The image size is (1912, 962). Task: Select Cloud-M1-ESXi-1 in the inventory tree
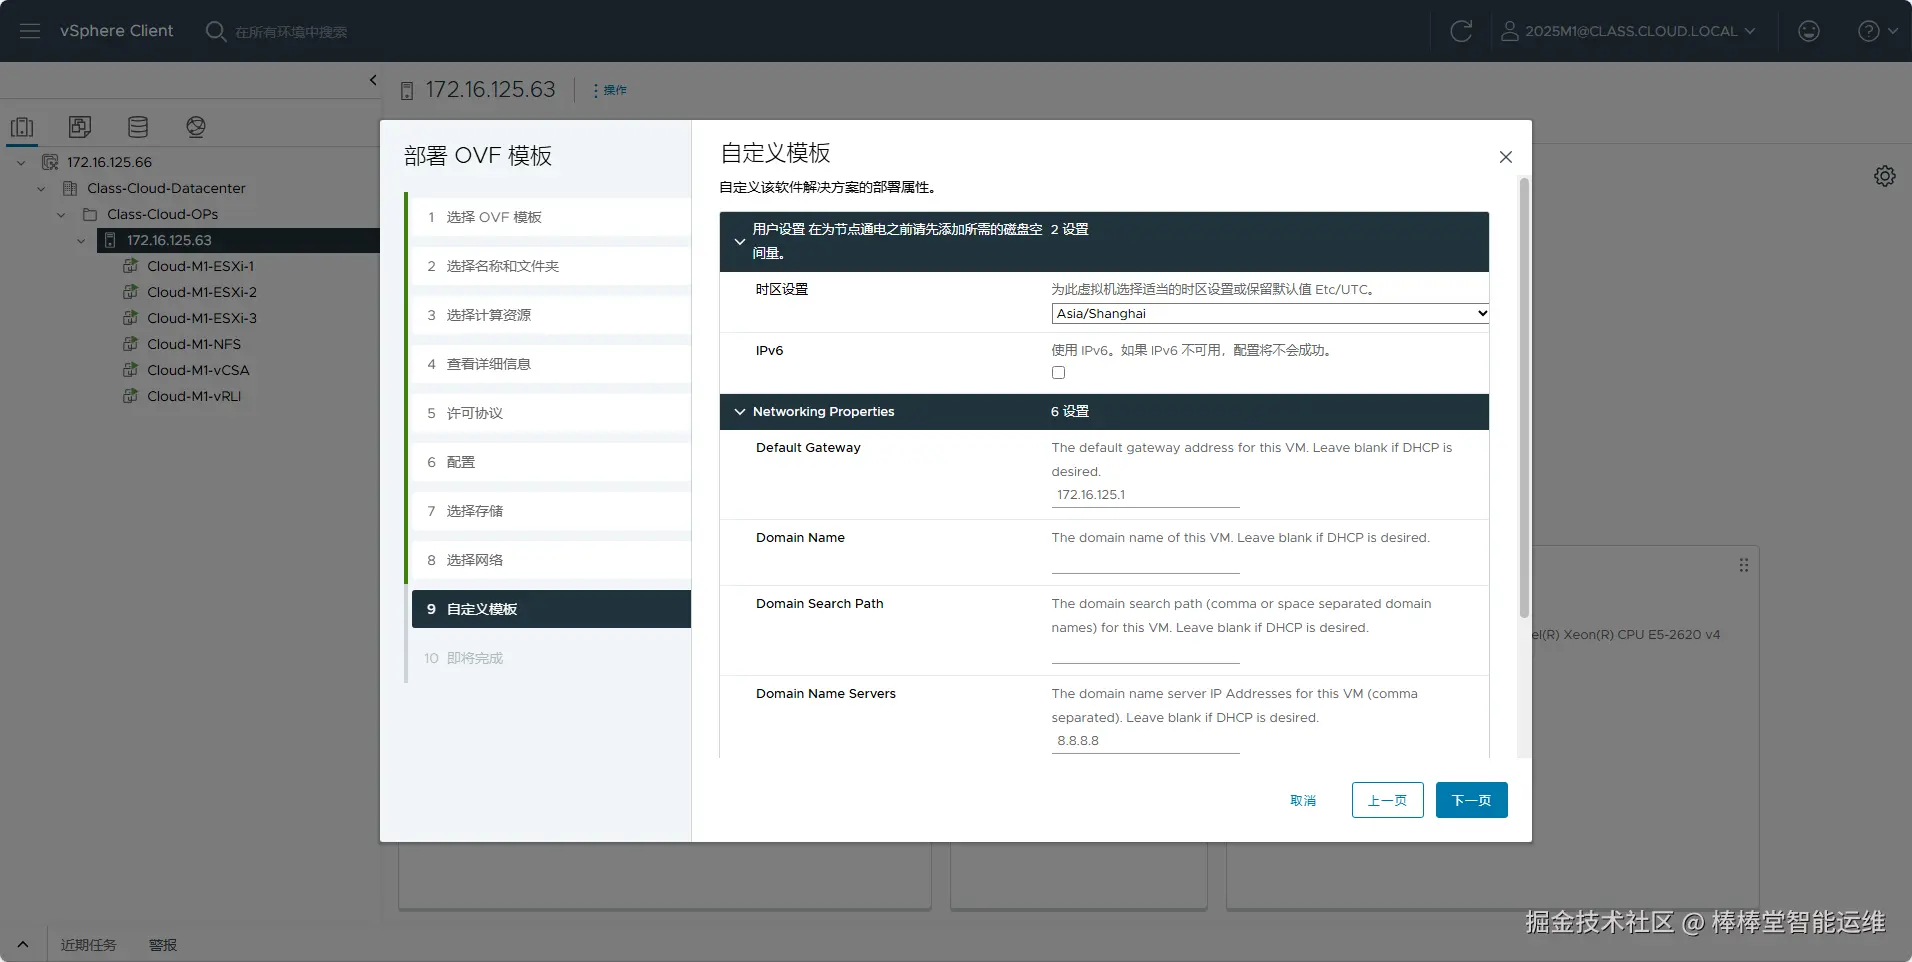(200, 266)
